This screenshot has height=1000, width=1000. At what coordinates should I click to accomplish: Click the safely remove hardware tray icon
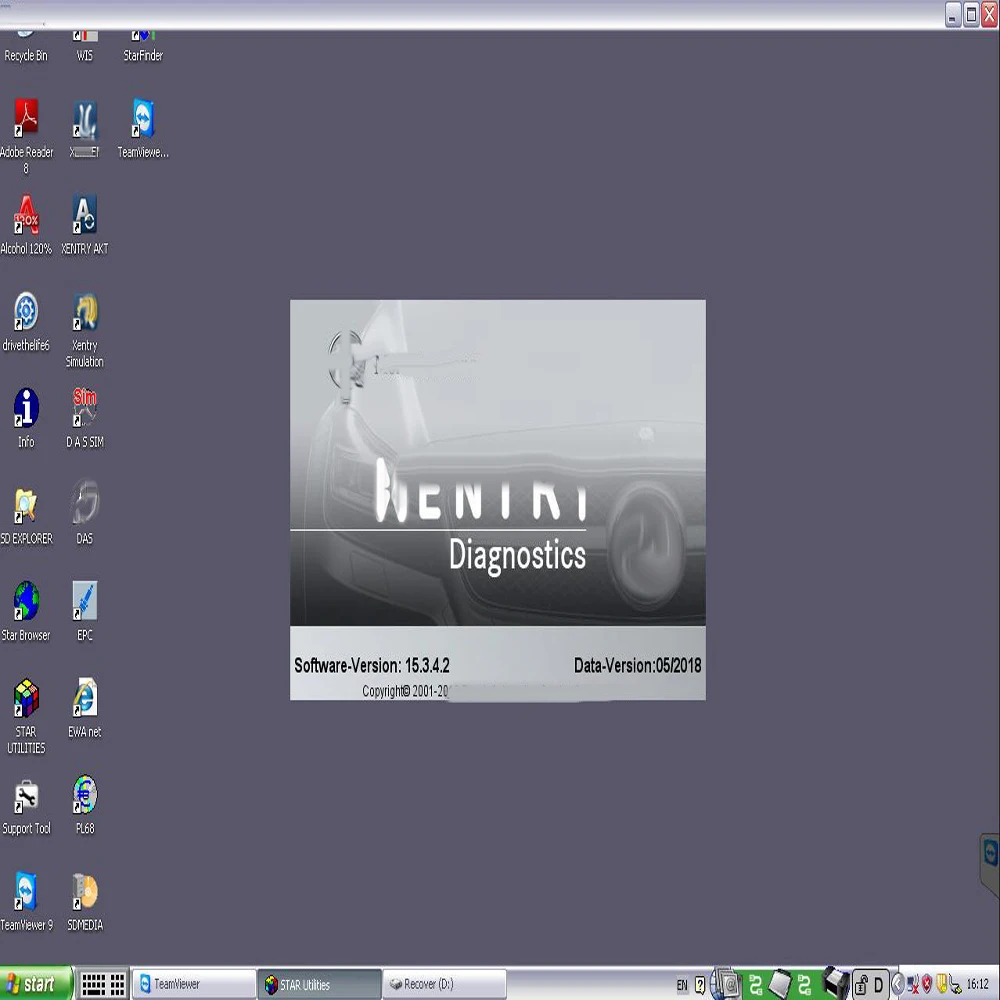click(x=955, y=985)
